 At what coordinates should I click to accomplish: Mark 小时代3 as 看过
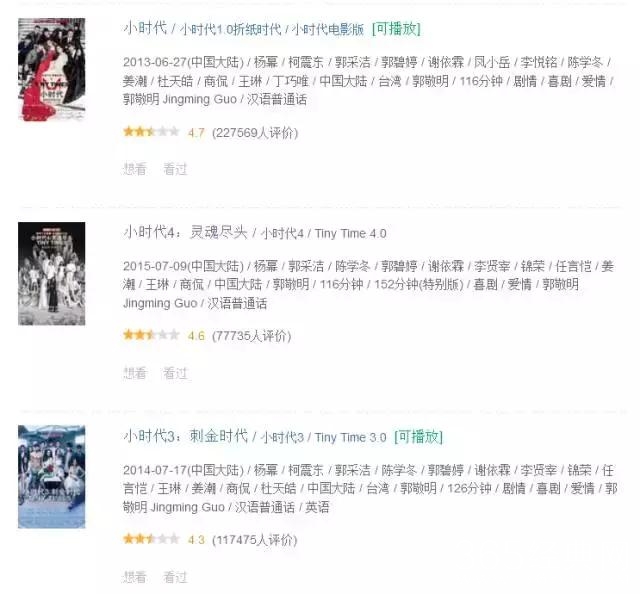coord(175,576)
